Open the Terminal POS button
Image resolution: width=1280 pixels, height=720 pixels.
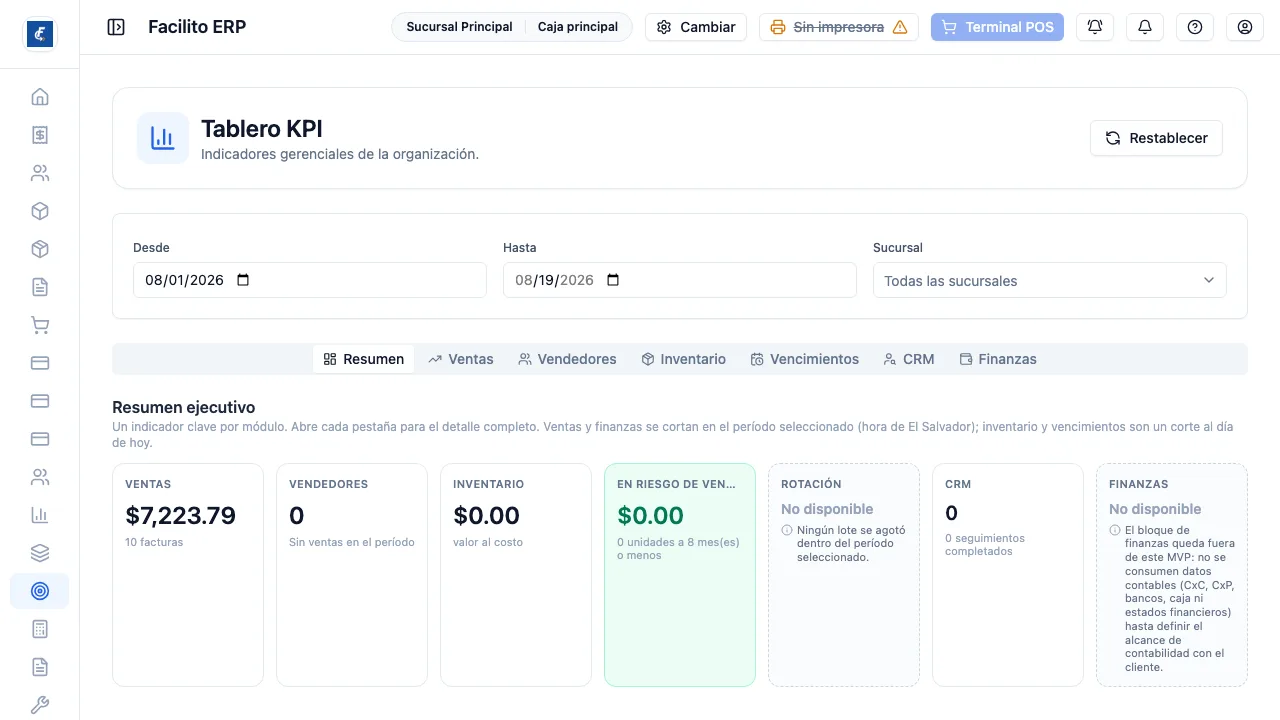997,27
